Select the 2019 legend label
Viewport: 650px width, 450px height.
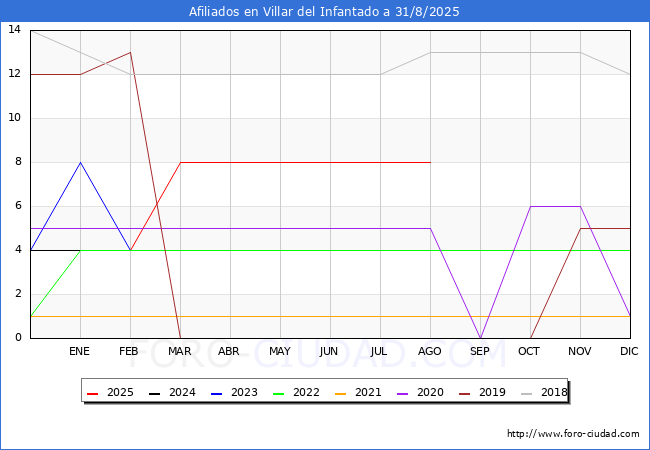point(492,392)
